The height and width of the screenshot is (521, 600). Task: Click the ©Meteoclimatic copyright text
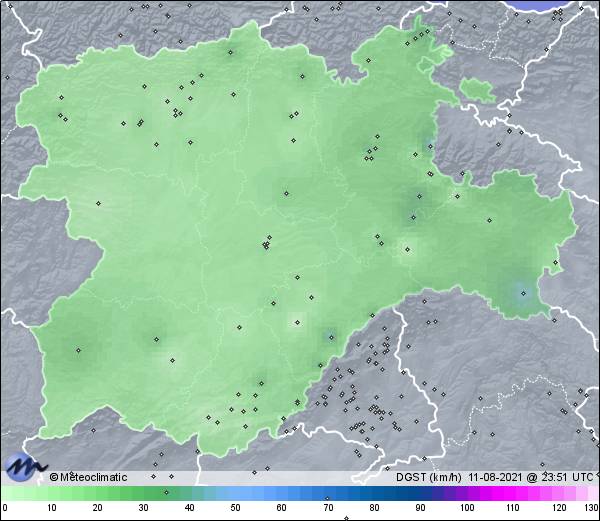(x=88, y=477)
